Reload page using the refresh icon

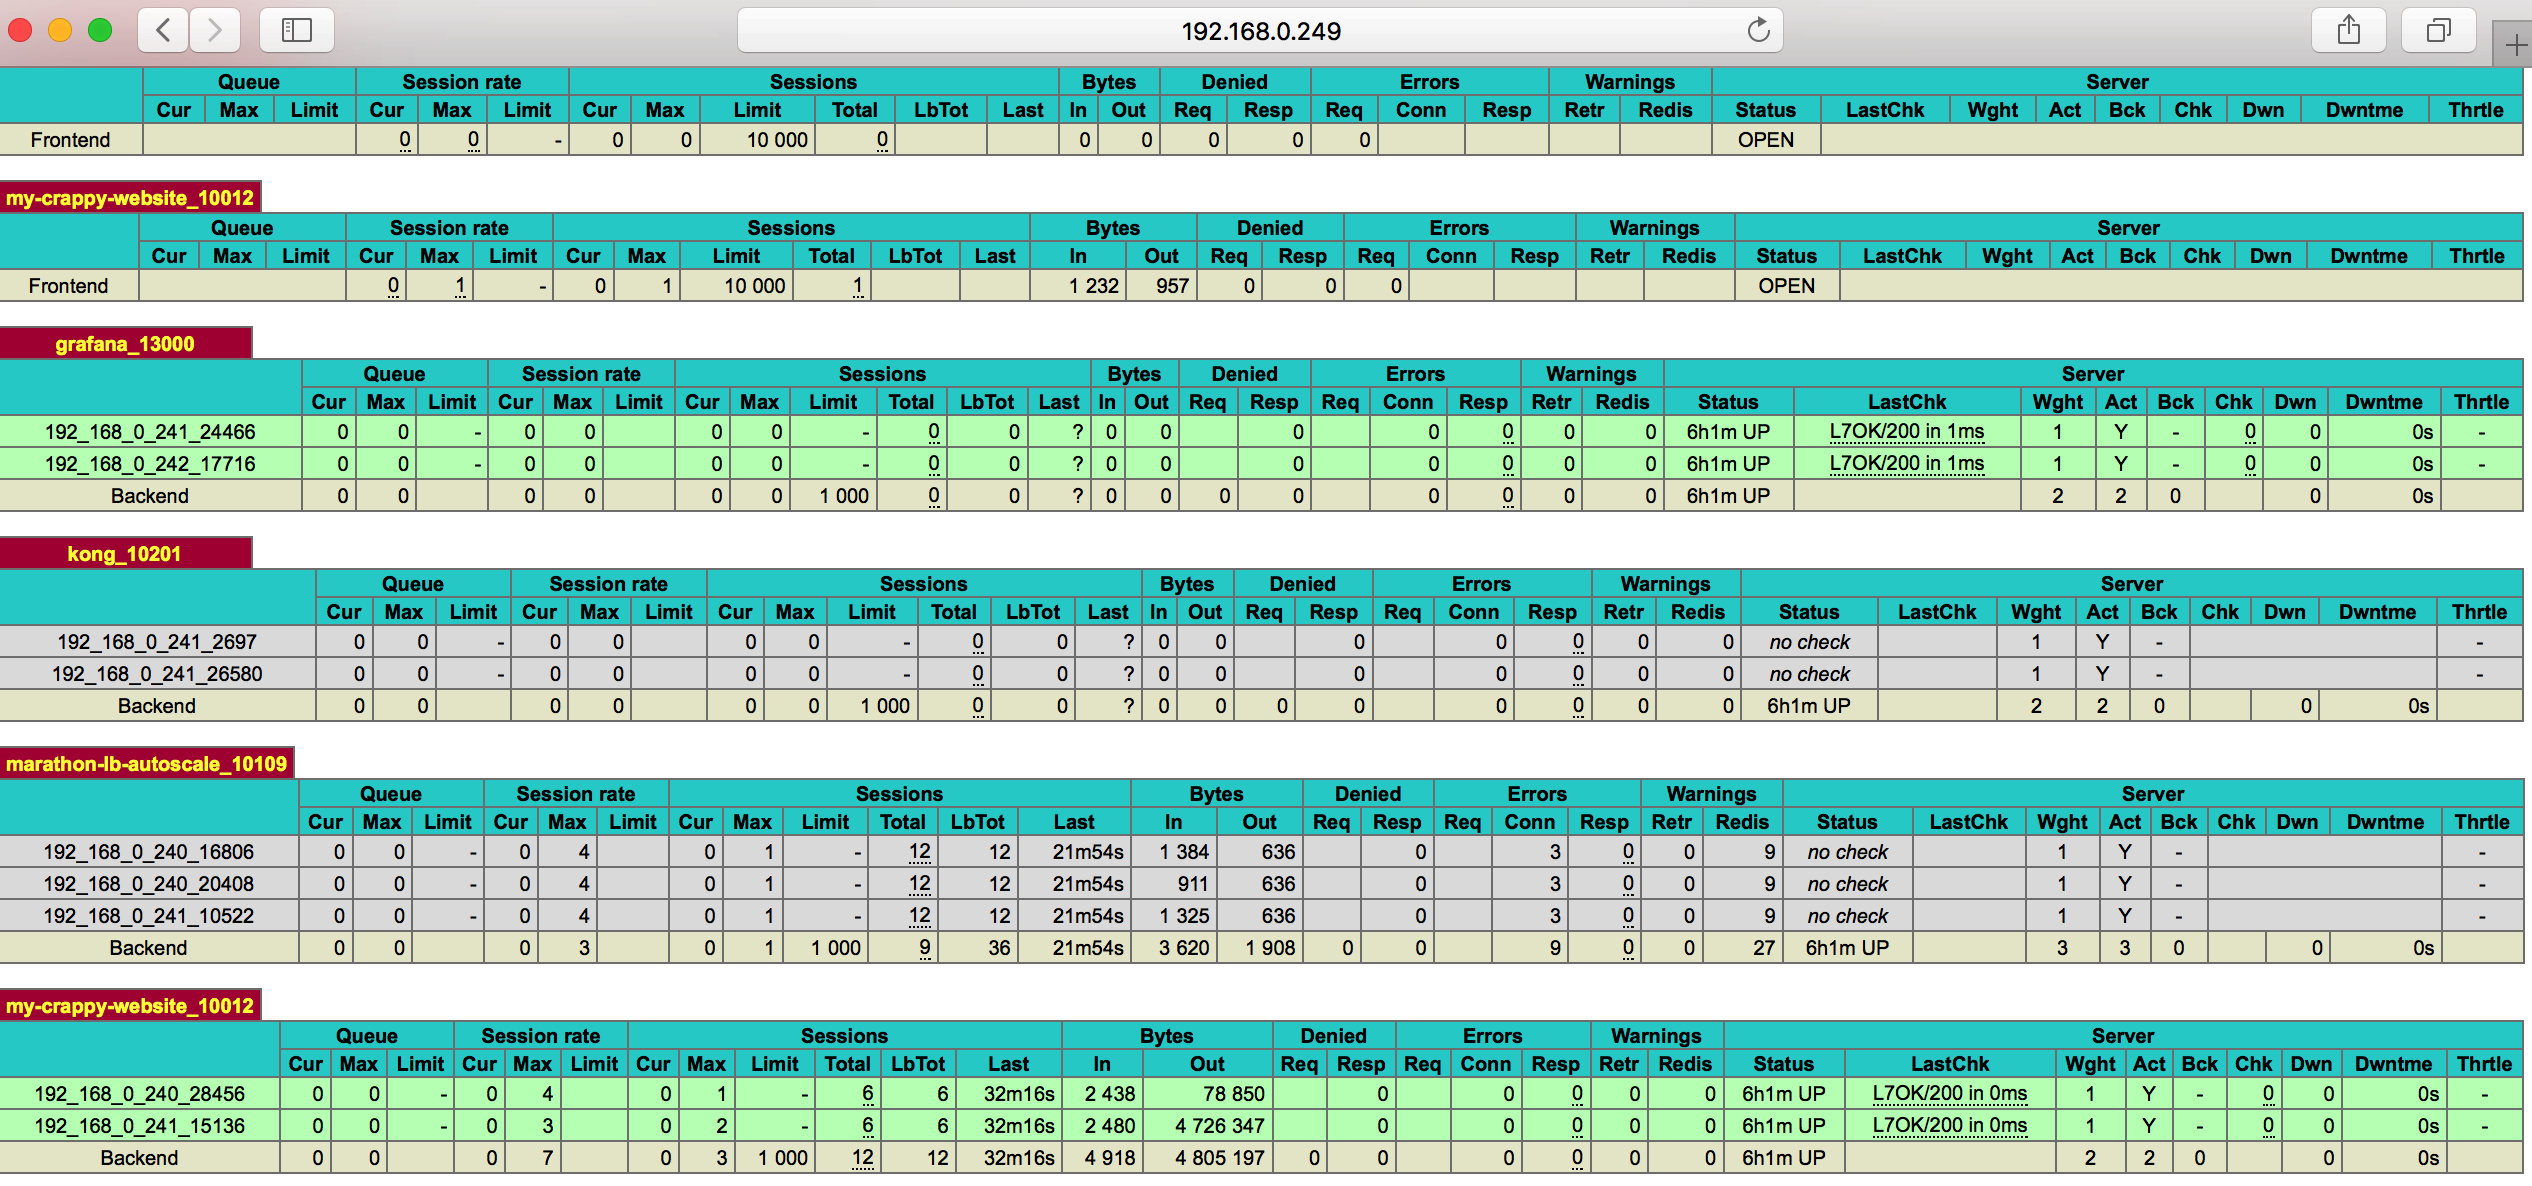pyautogui.click(x=1758, y=30)
